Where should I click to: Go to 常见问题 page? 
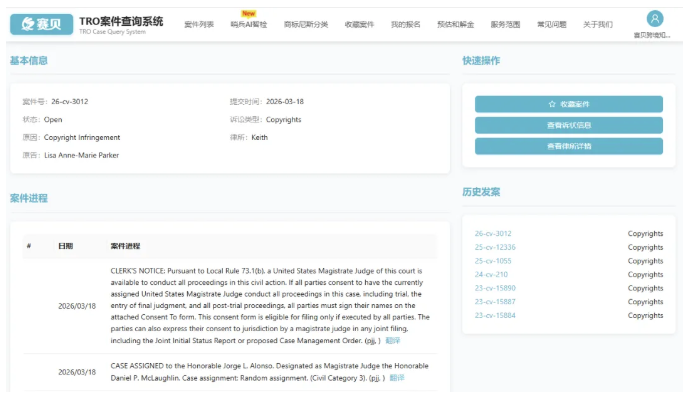551,24
